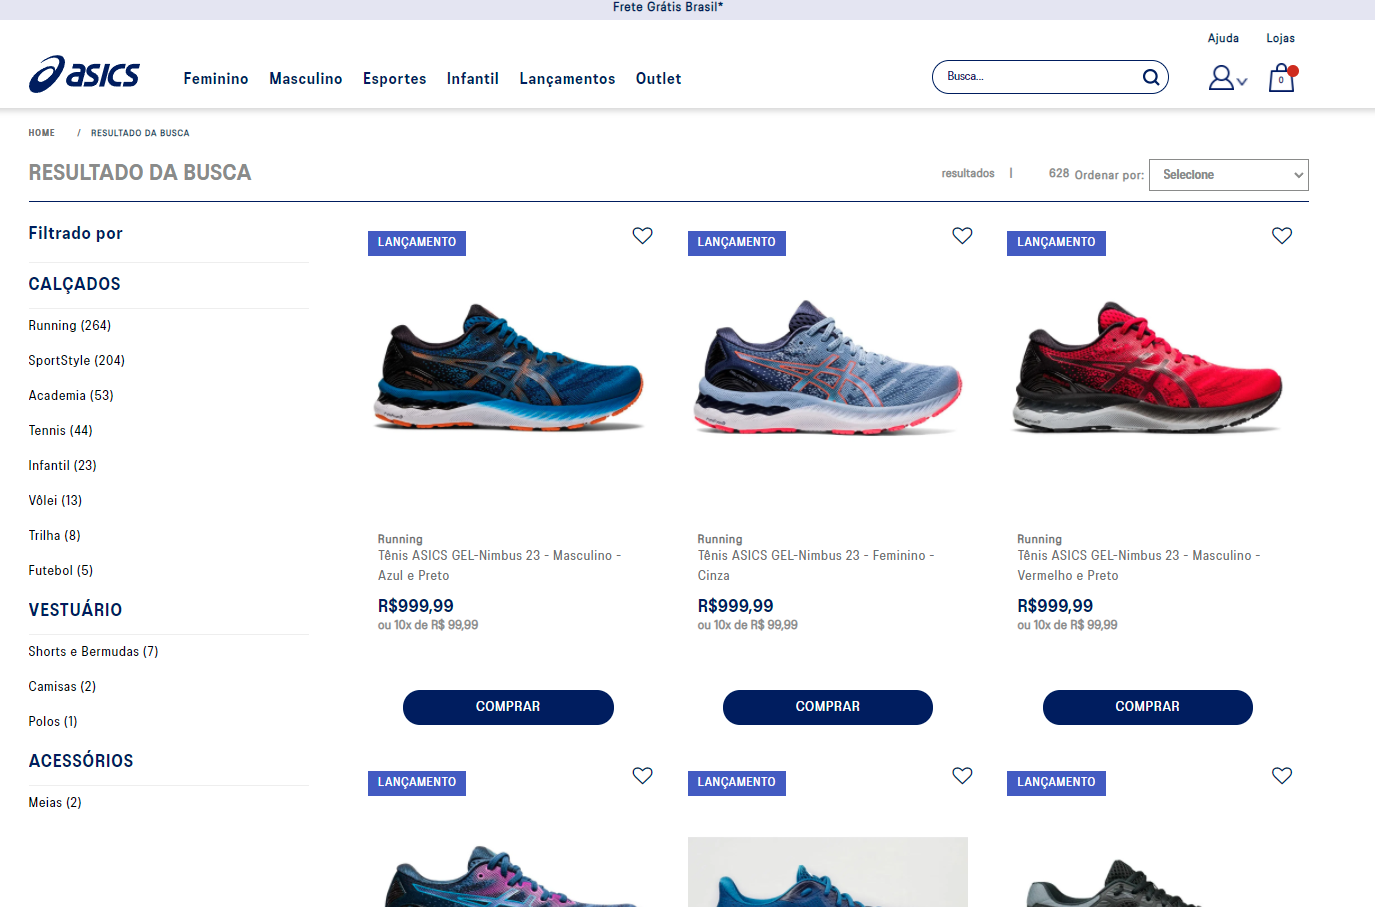The height and width of the screenshot is (907, 1375).
Task: Open the Lançamentos menu
Action: [568, 79]
